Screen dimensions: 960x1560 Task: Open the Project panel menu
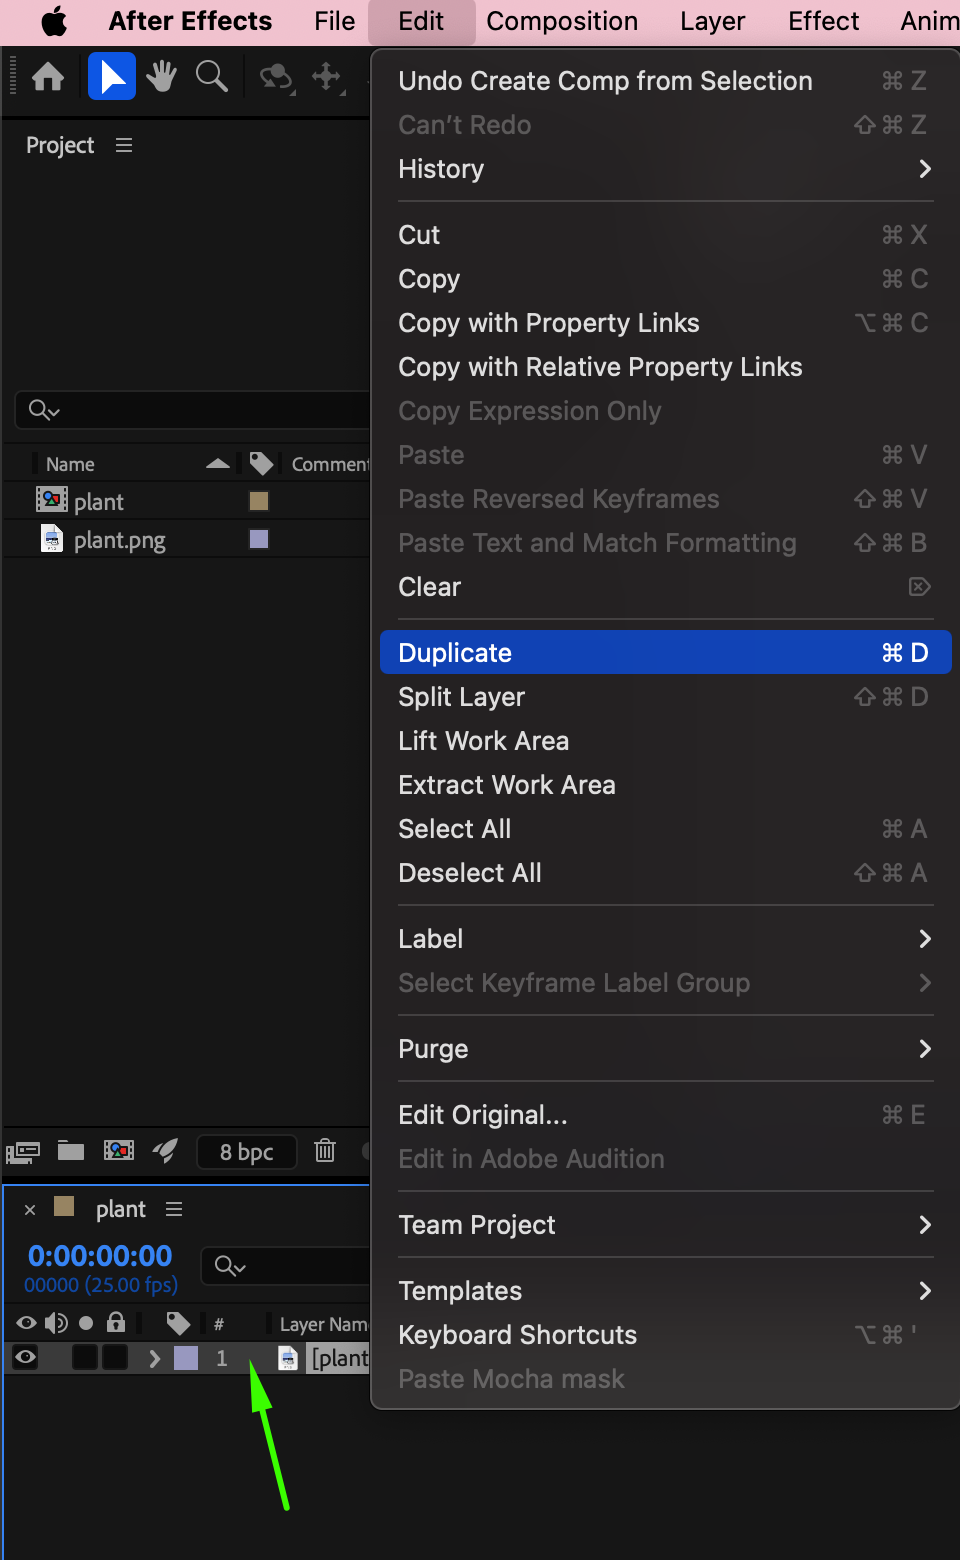[x=124, y=146]
